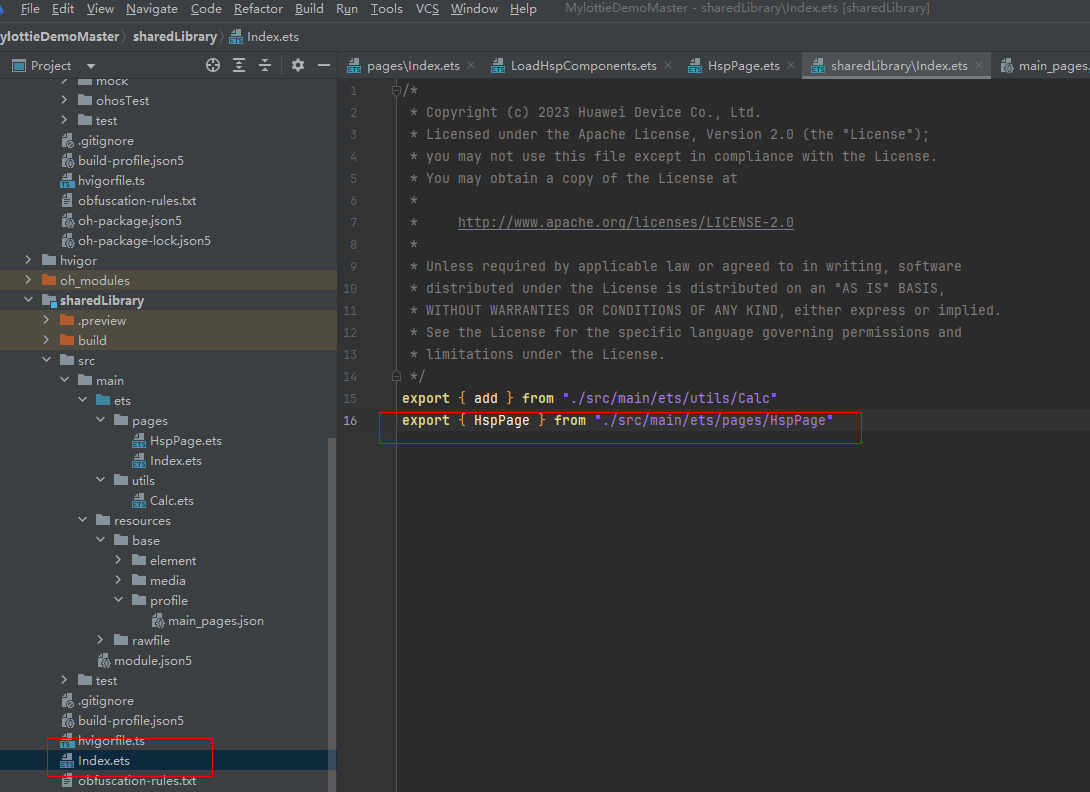
Task: Expand the rawfile folder
Action: pyautogui.click(x=101, y=641)
